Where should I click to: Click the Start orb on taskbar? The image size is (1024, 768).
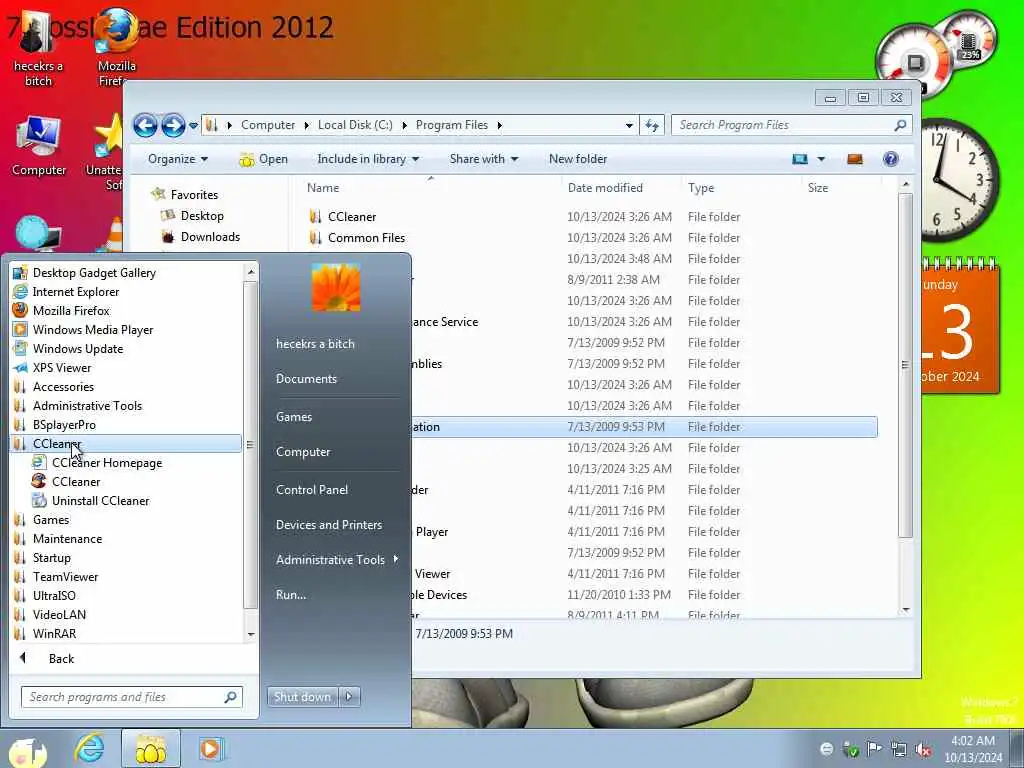(27, 750)
